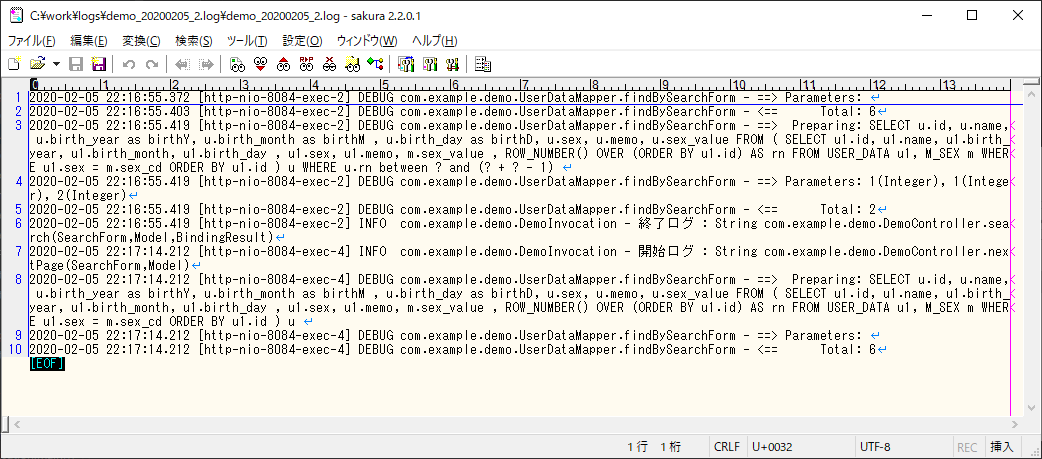1042x459 pixels.
Task: Open Grep search folder-binoculars icon
Action: [x=353, y=64]
